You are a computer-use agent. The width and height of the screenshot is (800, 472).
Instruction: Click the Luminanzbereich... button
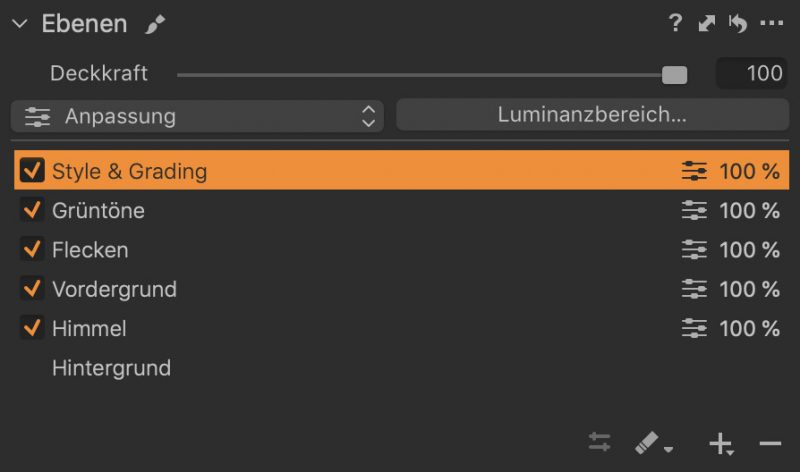click(592, 115)
